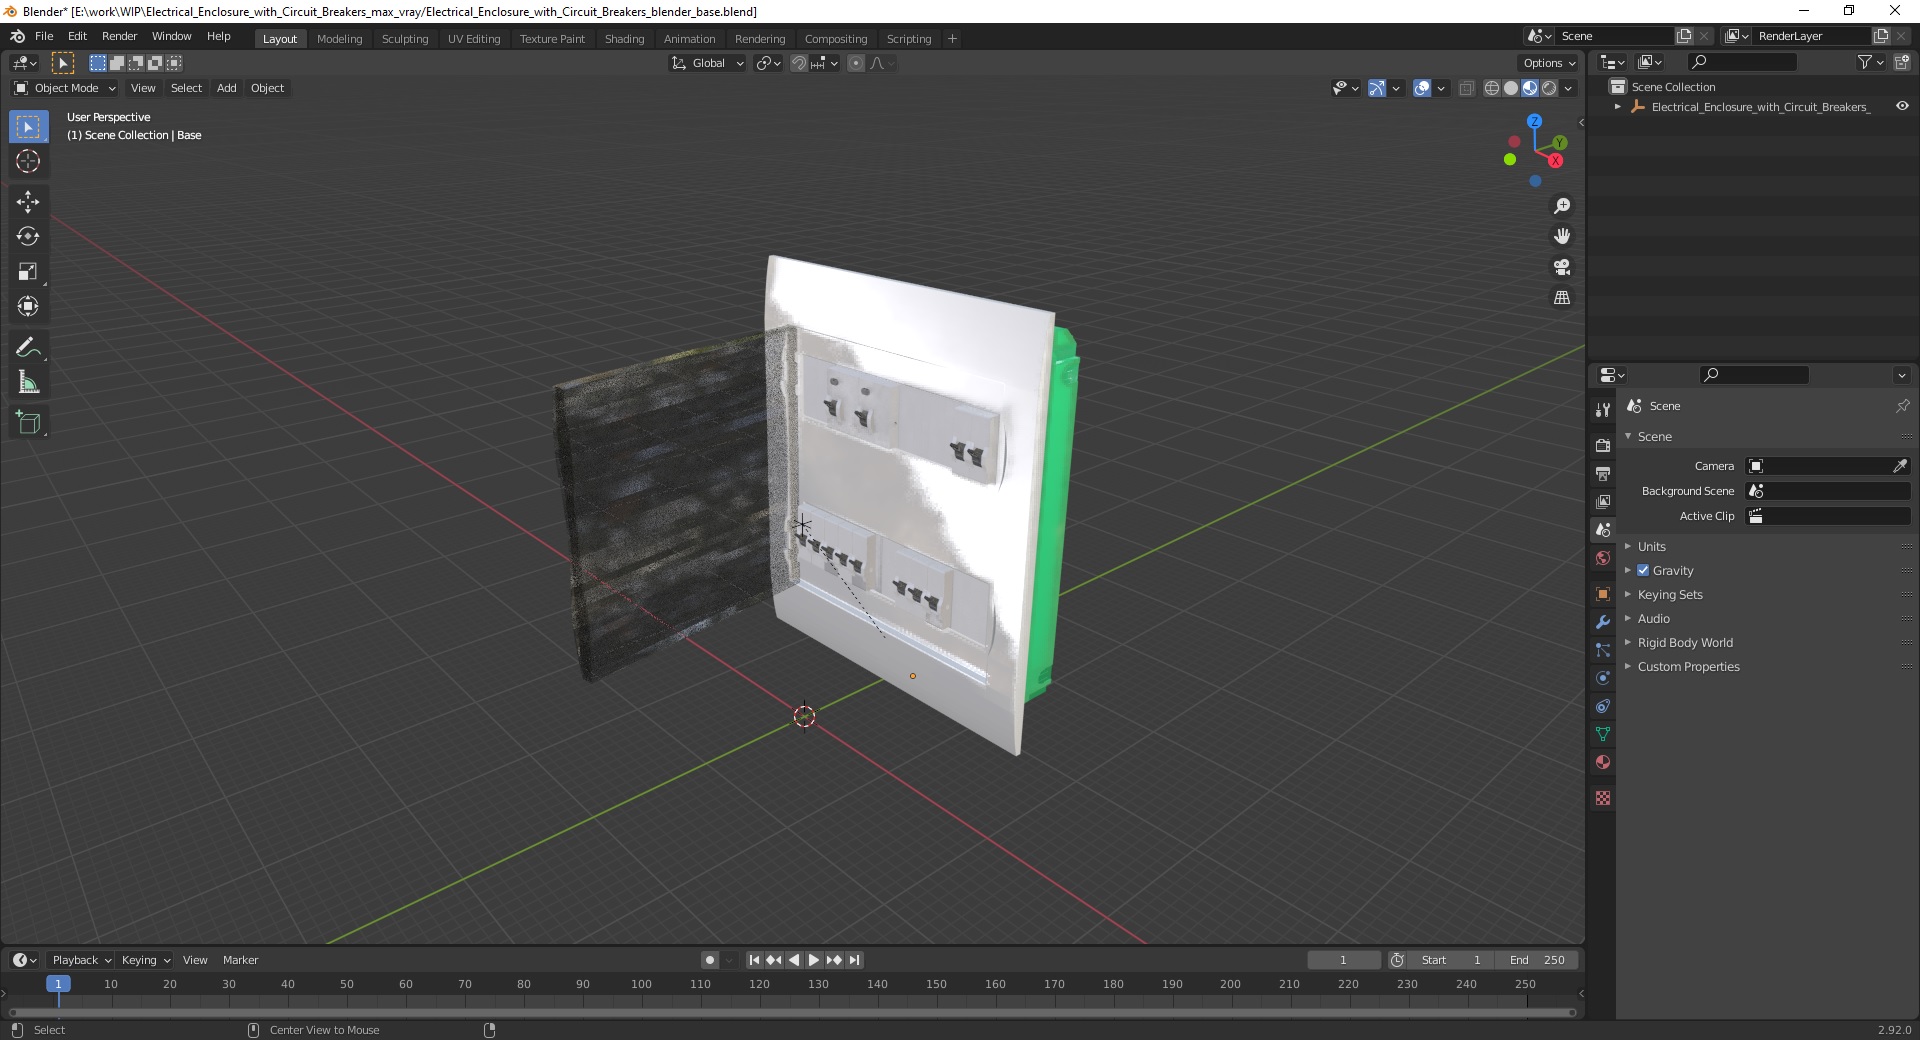Image resolution: width=1920 pixels, height=1040 pixels.
Task: Expand the Units panel
Action: (x=1651, y=546)
